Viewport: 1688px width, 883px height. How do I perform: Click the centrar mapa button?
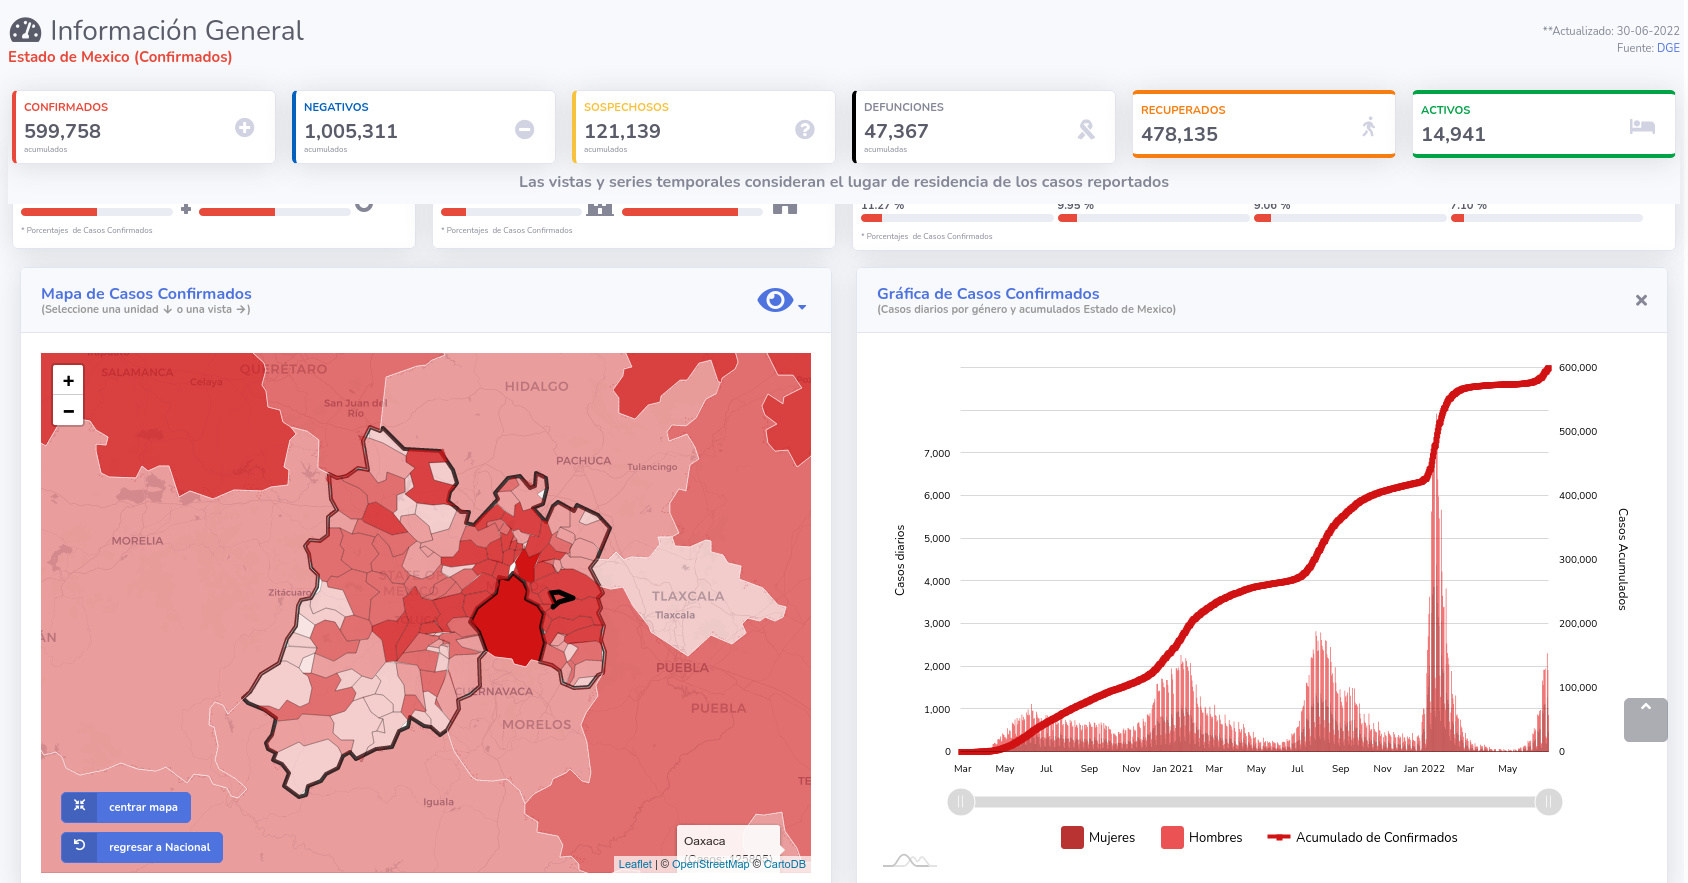pos(126,807)
